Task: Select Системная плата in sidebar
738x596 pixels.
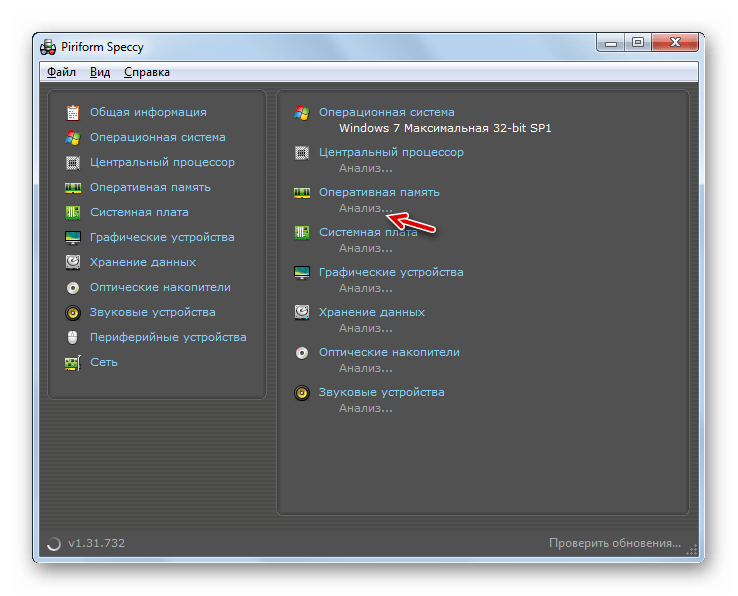Action: pos(139,212)
